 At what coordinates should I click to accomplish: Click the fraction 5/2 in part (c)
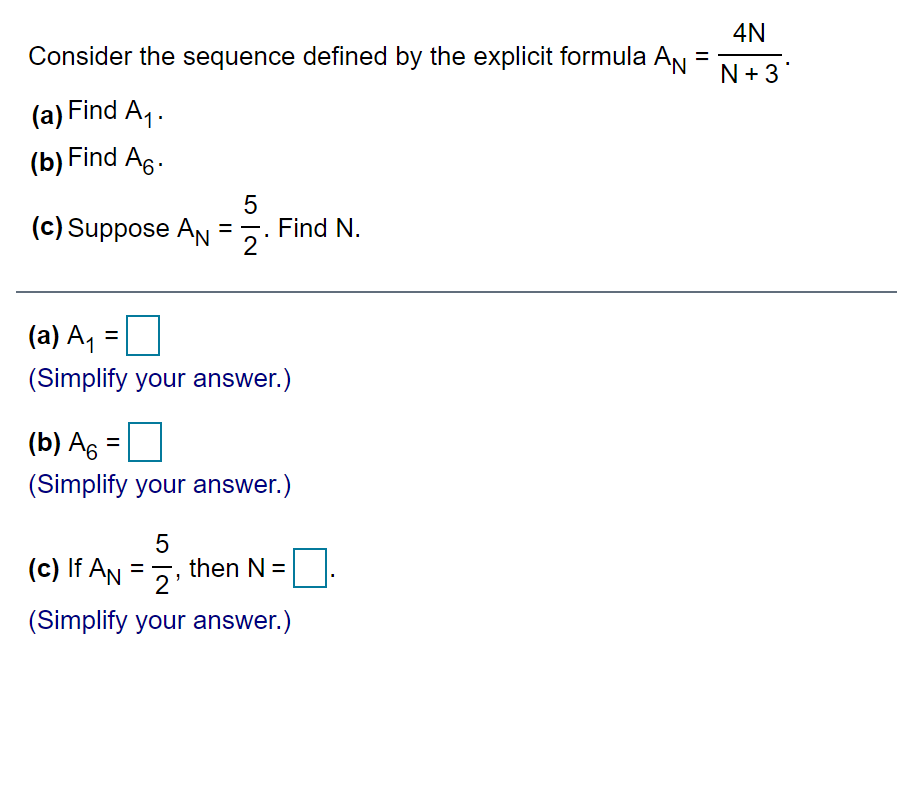(249, 227)
